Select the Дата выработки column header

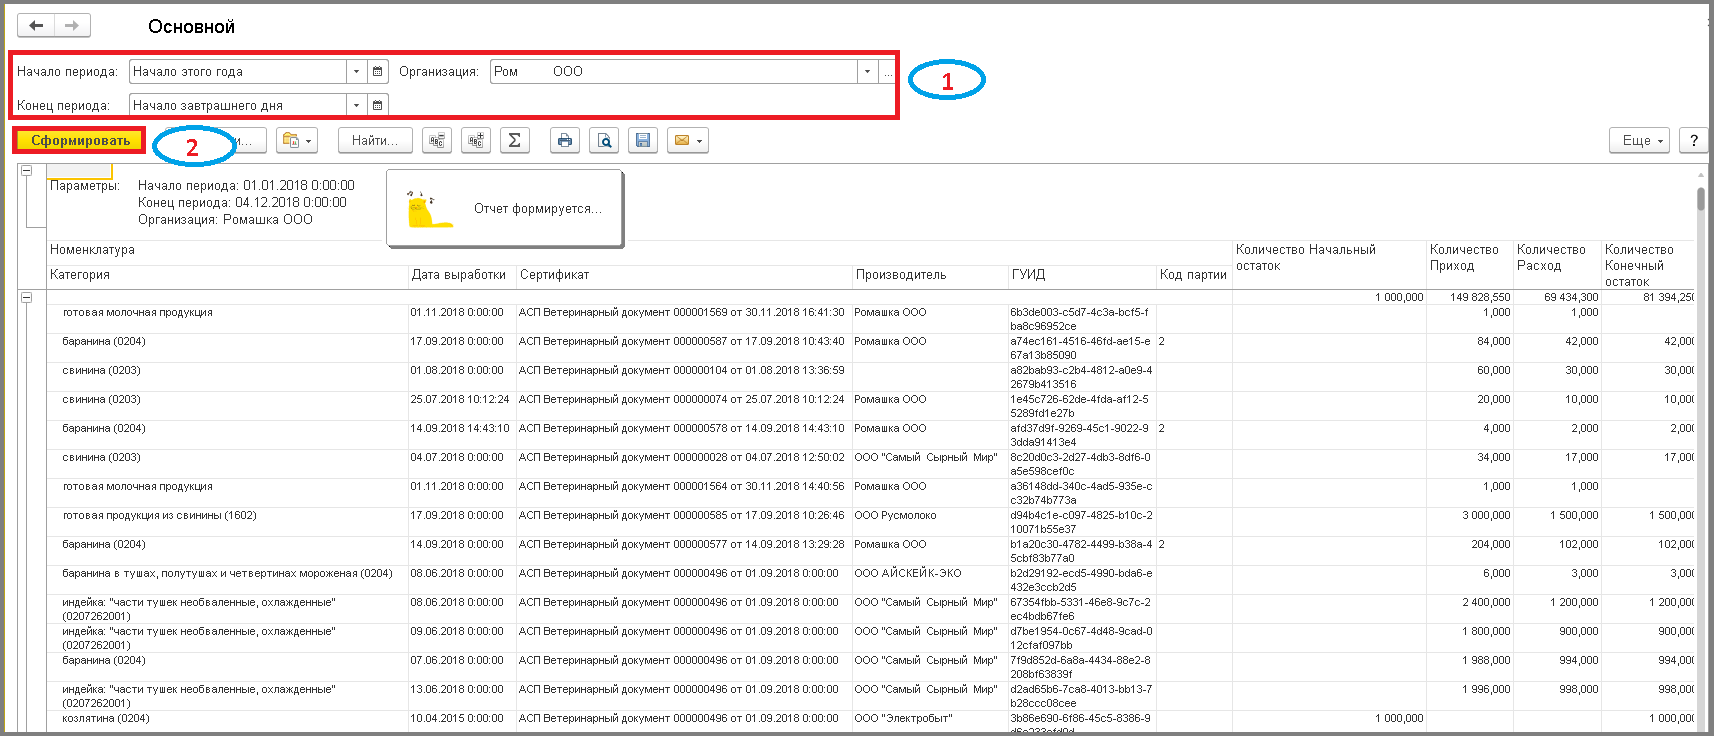click(462, 275)
